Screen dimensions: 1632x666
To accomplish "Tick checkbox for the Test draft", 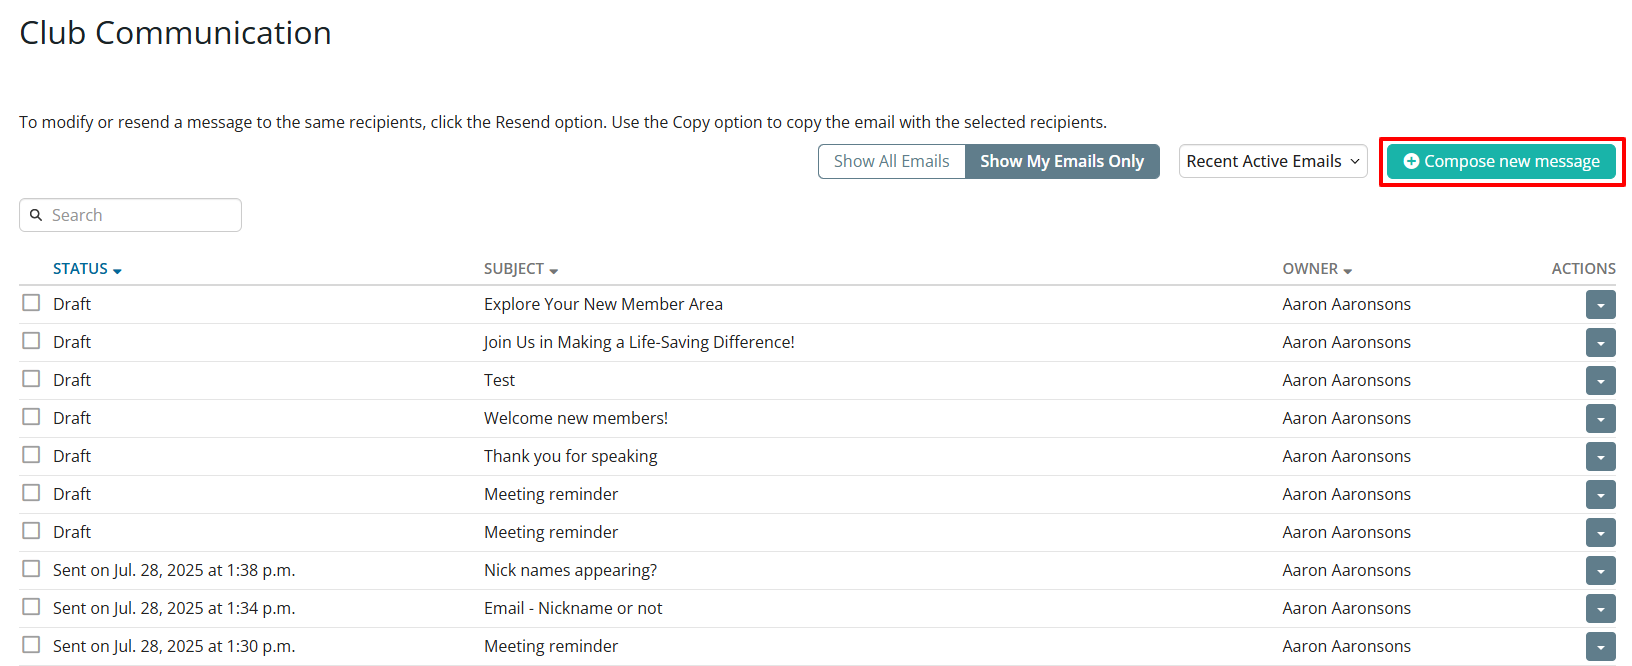I will click(32, 379).
